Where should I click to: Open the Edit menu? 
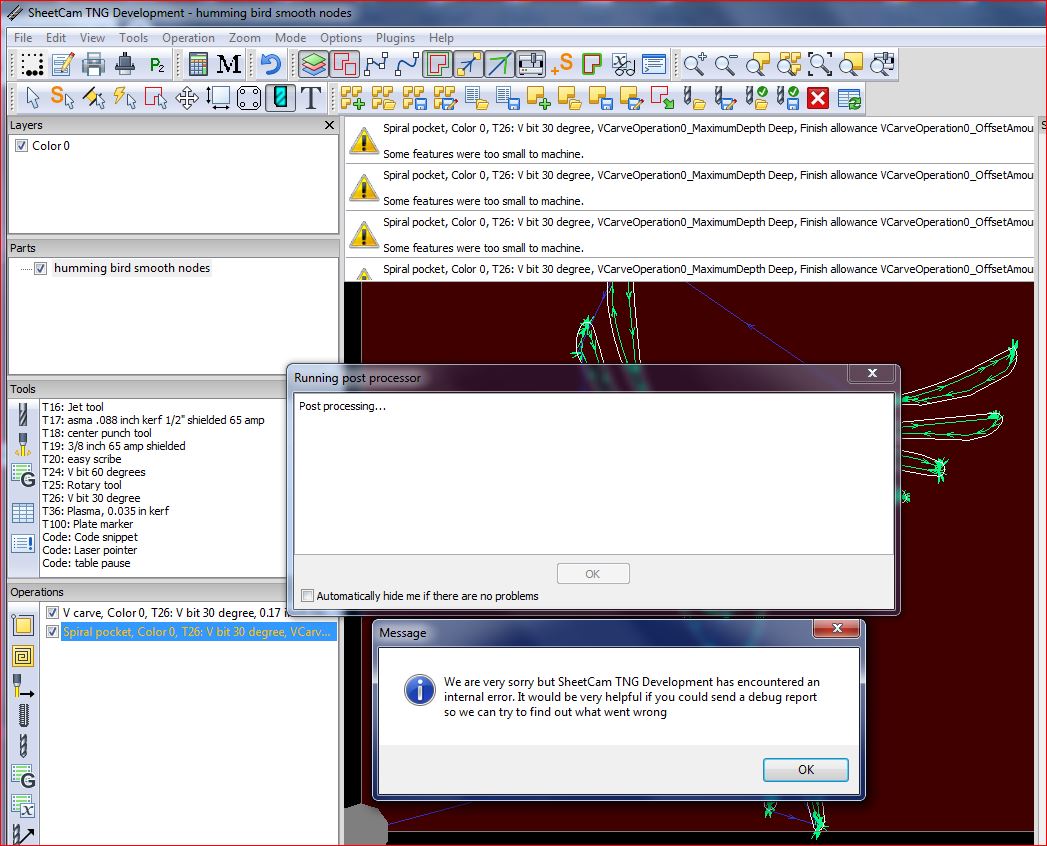[x=55, y=38]
